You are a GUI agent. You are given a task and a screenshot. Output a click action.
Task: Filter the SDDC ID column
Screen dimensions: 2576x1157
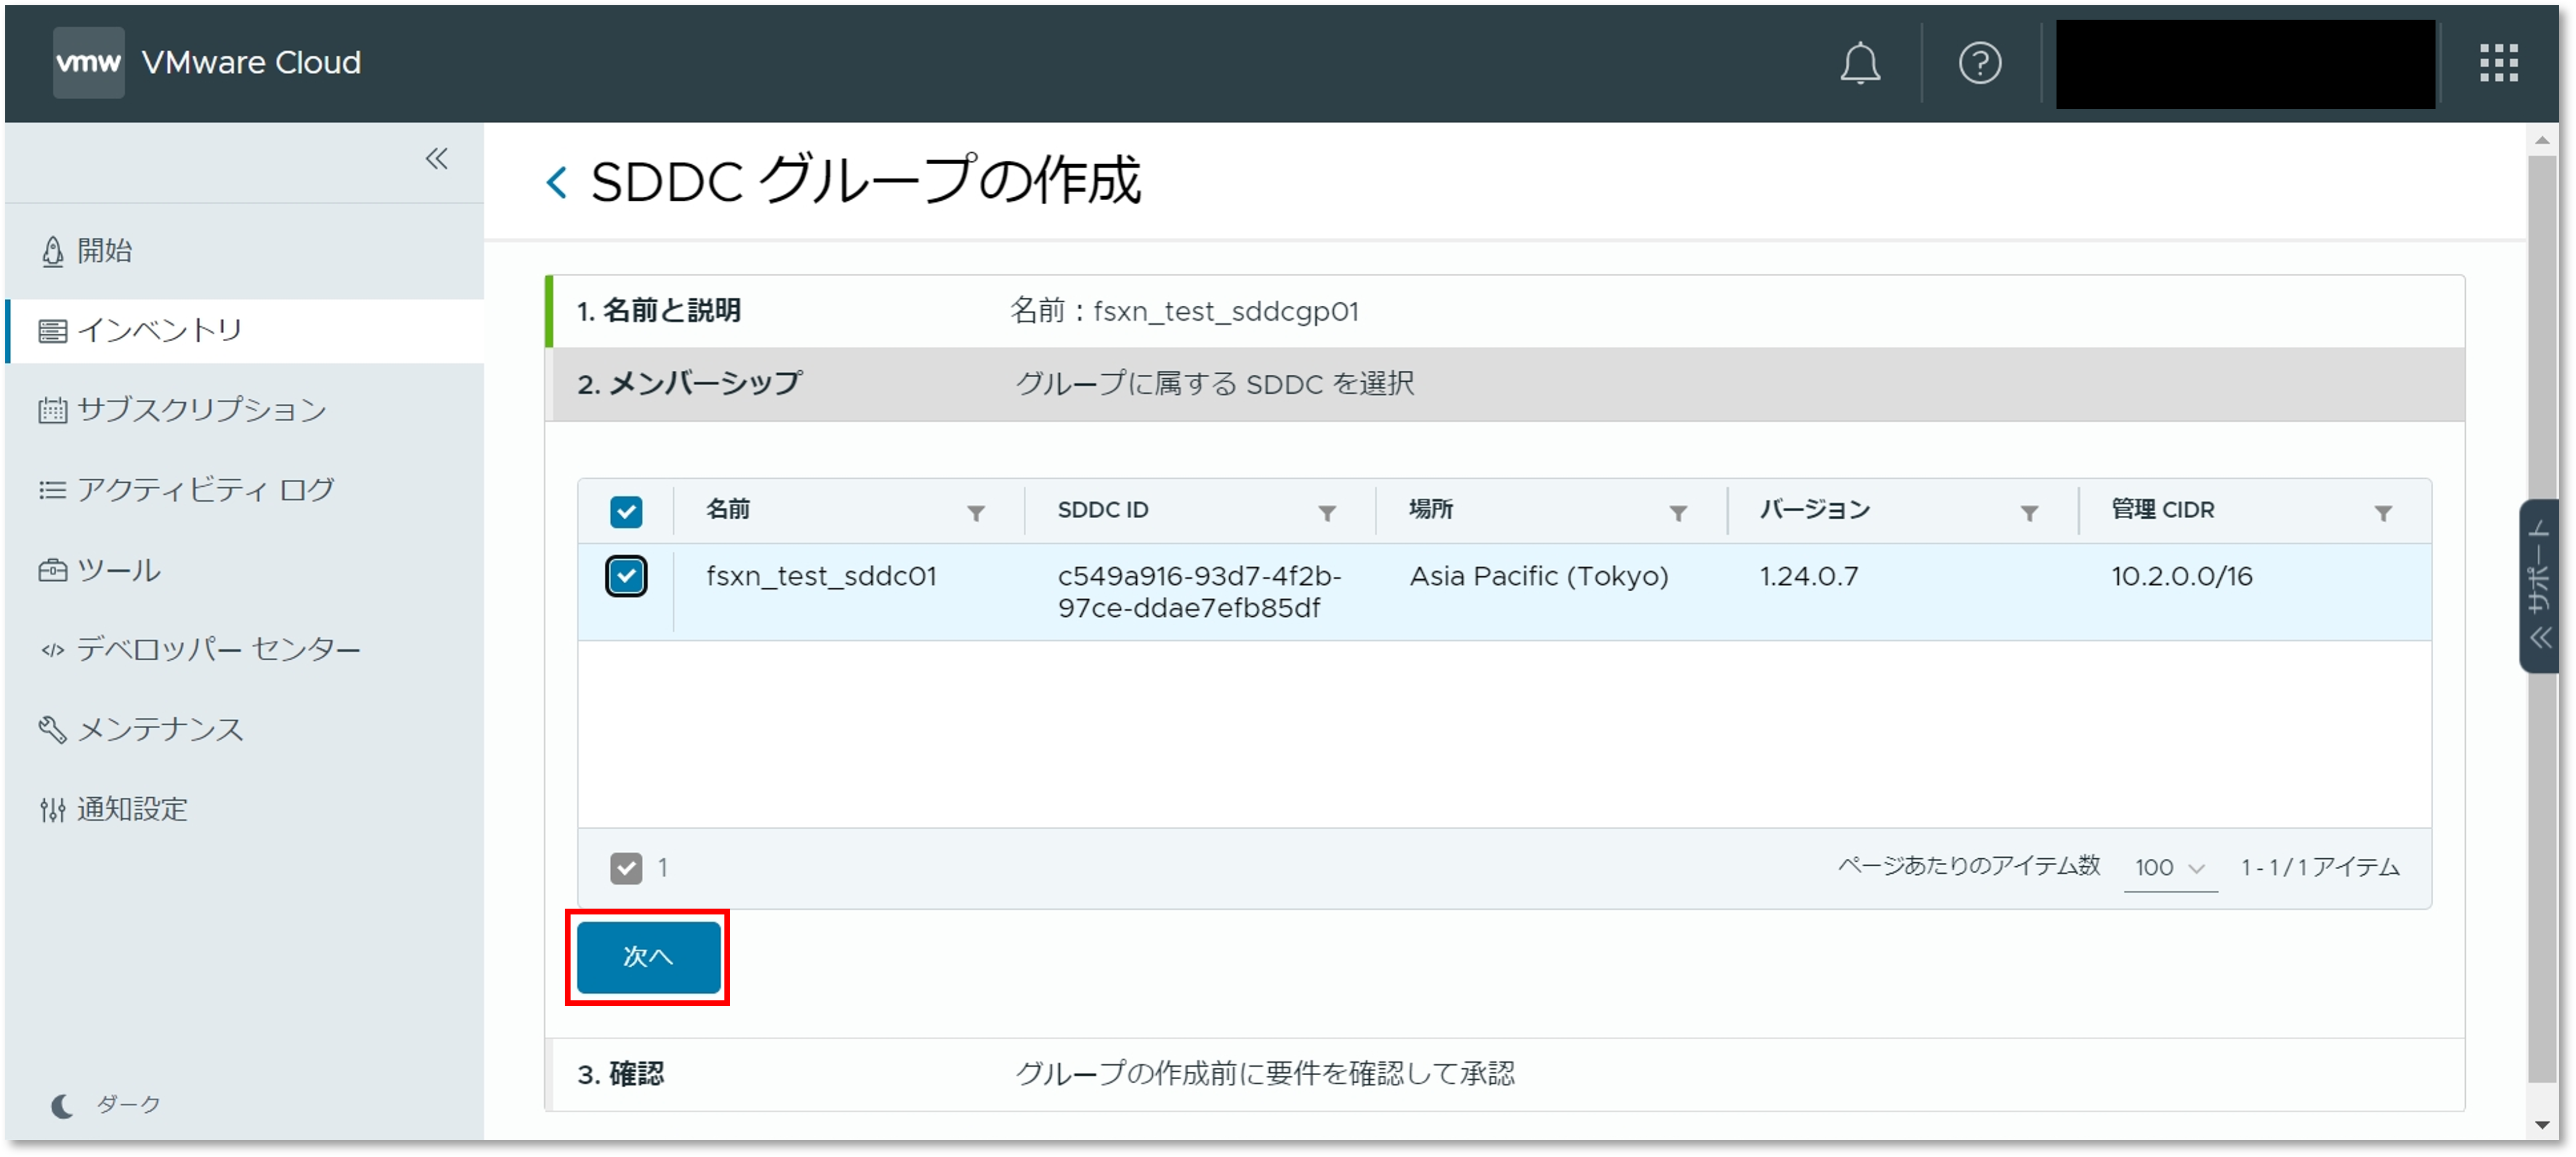click(1327, 513)
